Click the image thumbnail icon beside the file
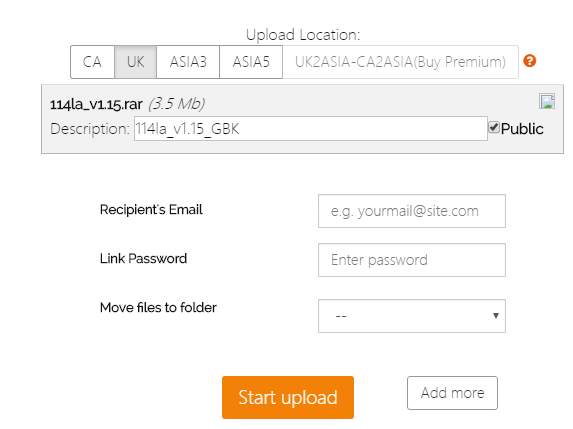 [x=547, y=101]
